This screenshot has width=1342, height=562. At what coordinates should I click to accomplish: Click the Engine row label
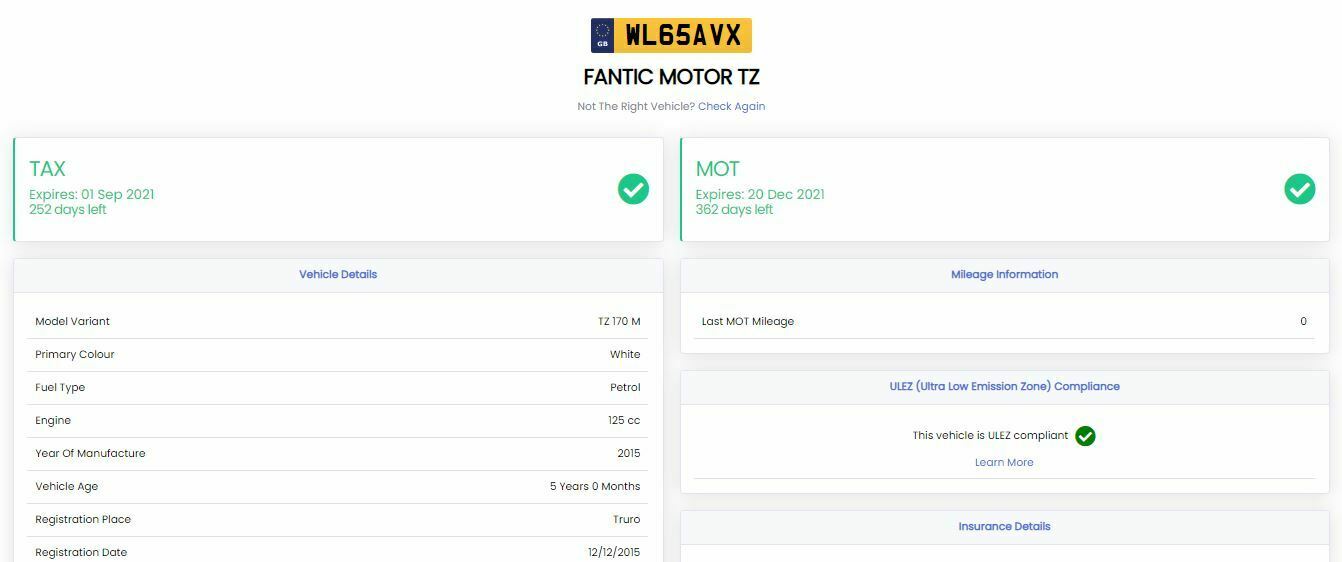(x=53, y=420)
